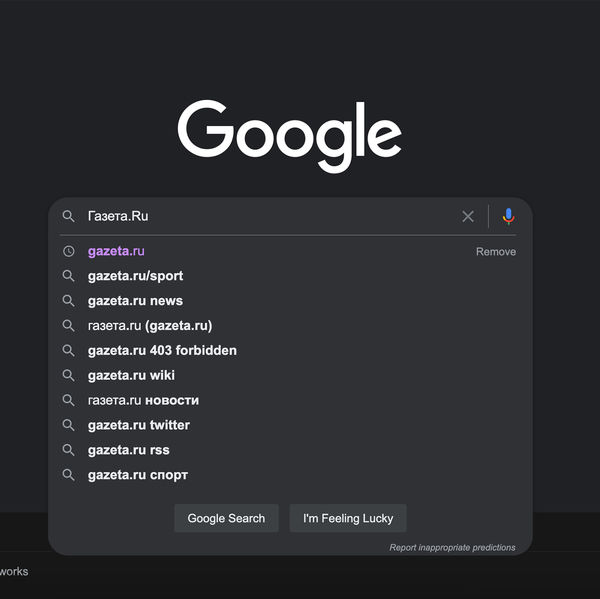Remove gazeta.ru from search history
This screenshot has width=600, height=599.
(x=495, y=252)
